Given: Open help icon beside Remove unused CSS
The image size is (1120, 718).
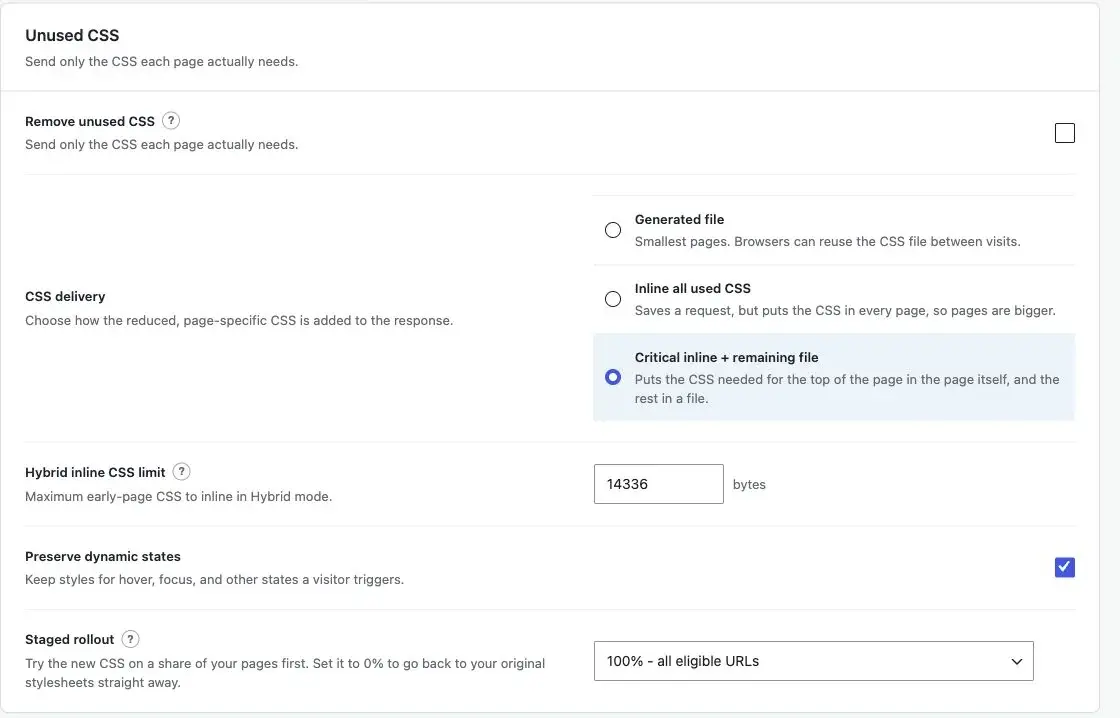Looking at the screenshot, I should pyautogui.click(x=171, y=121).
